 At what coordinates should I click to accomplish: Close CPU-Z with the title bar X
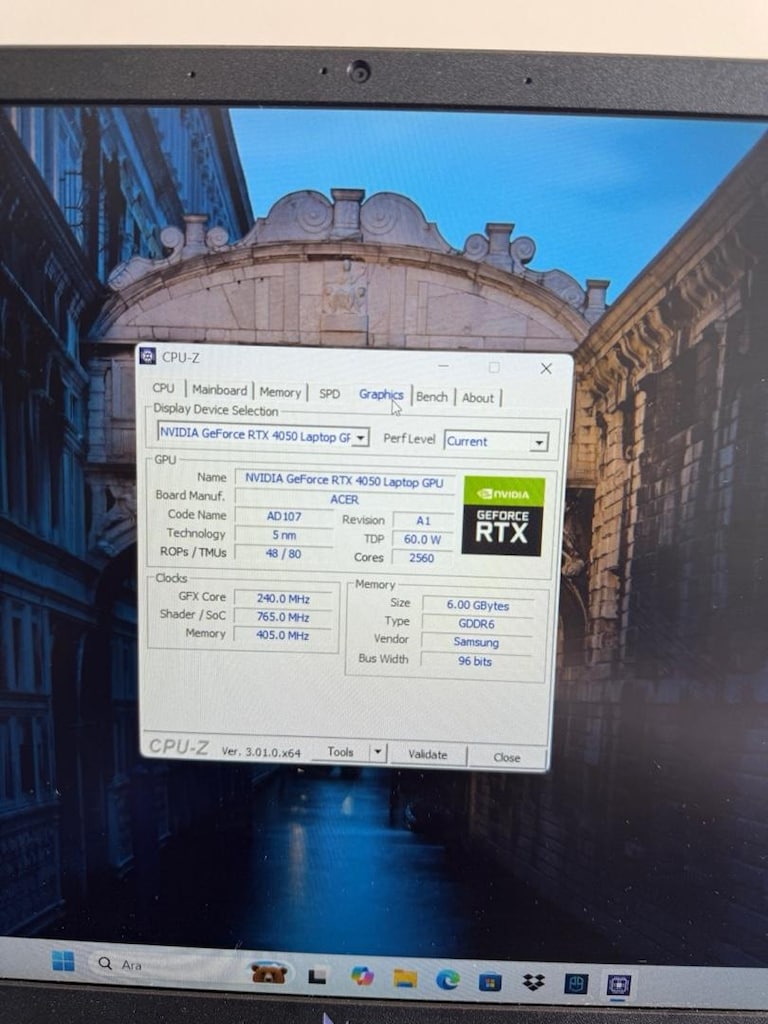[546, 368]
